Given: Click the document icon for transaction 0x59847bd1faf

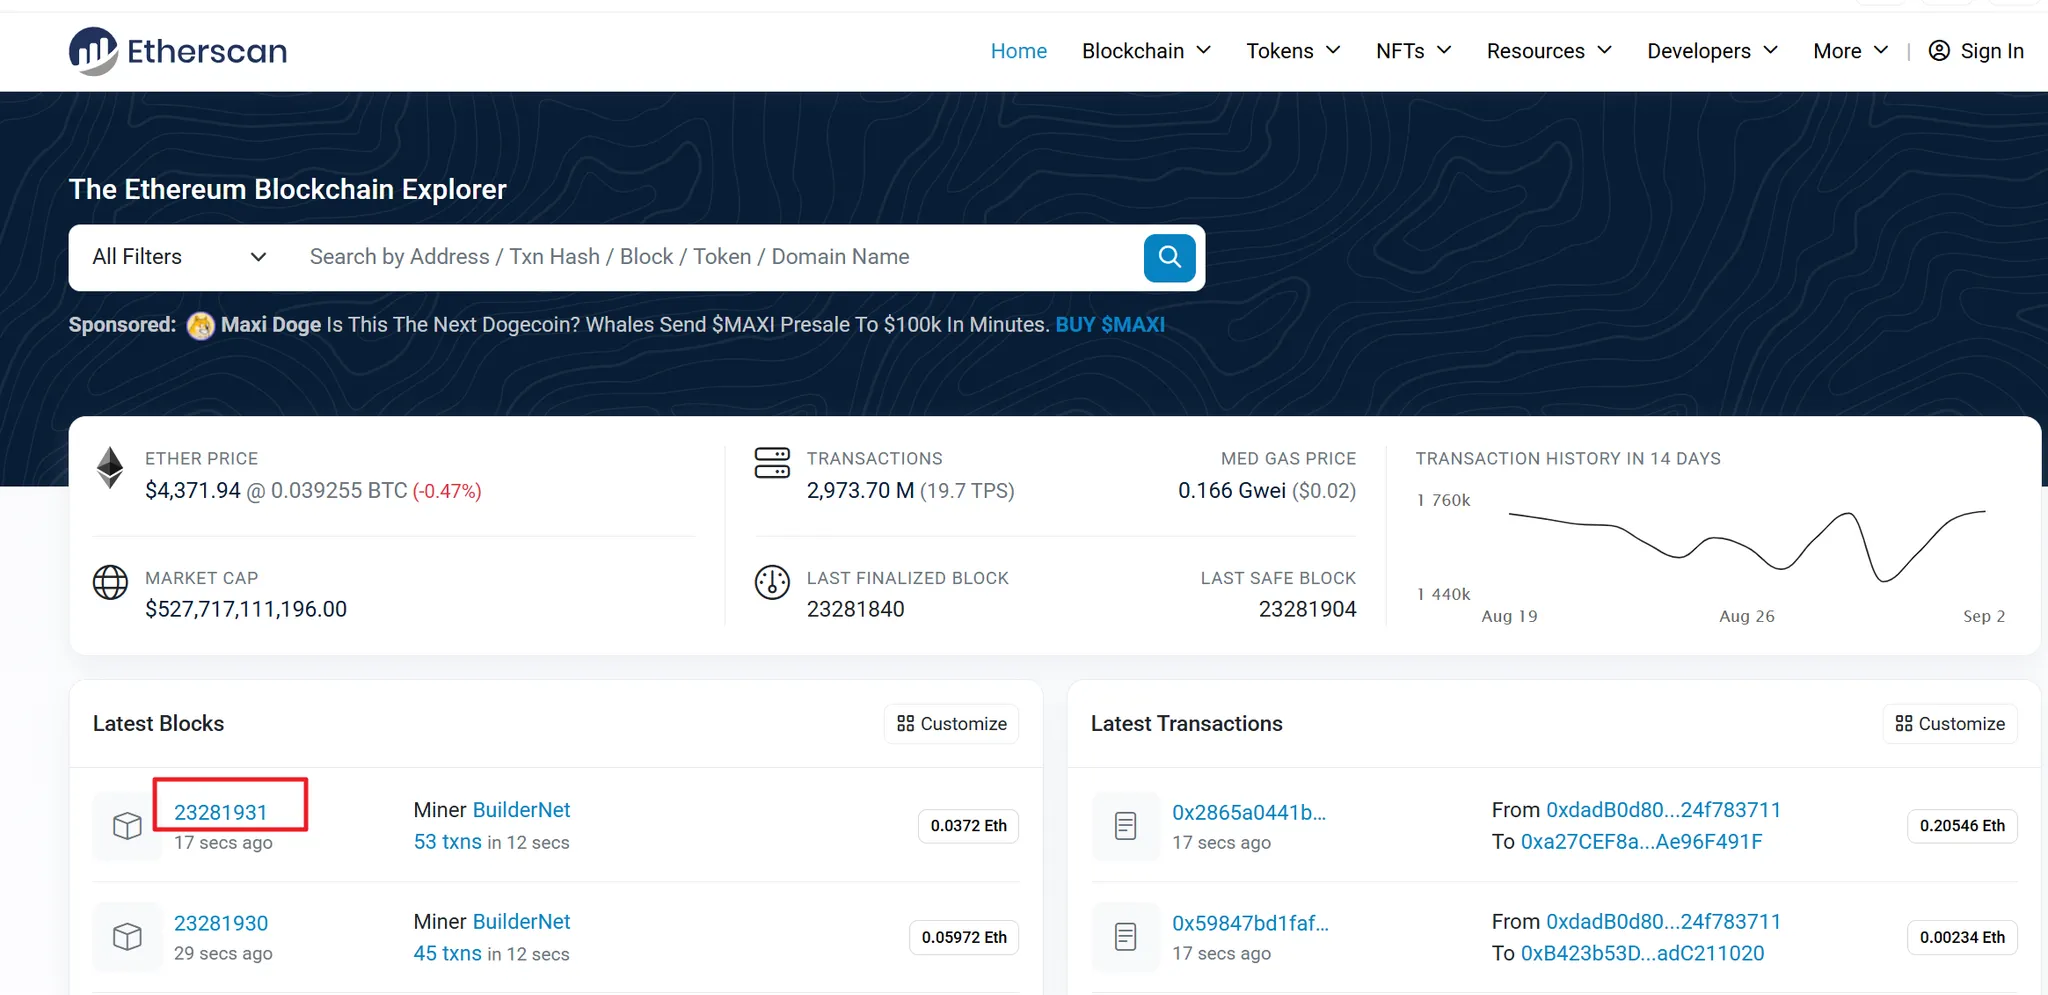Looking at the screenshot, I should click(1125, 937).
